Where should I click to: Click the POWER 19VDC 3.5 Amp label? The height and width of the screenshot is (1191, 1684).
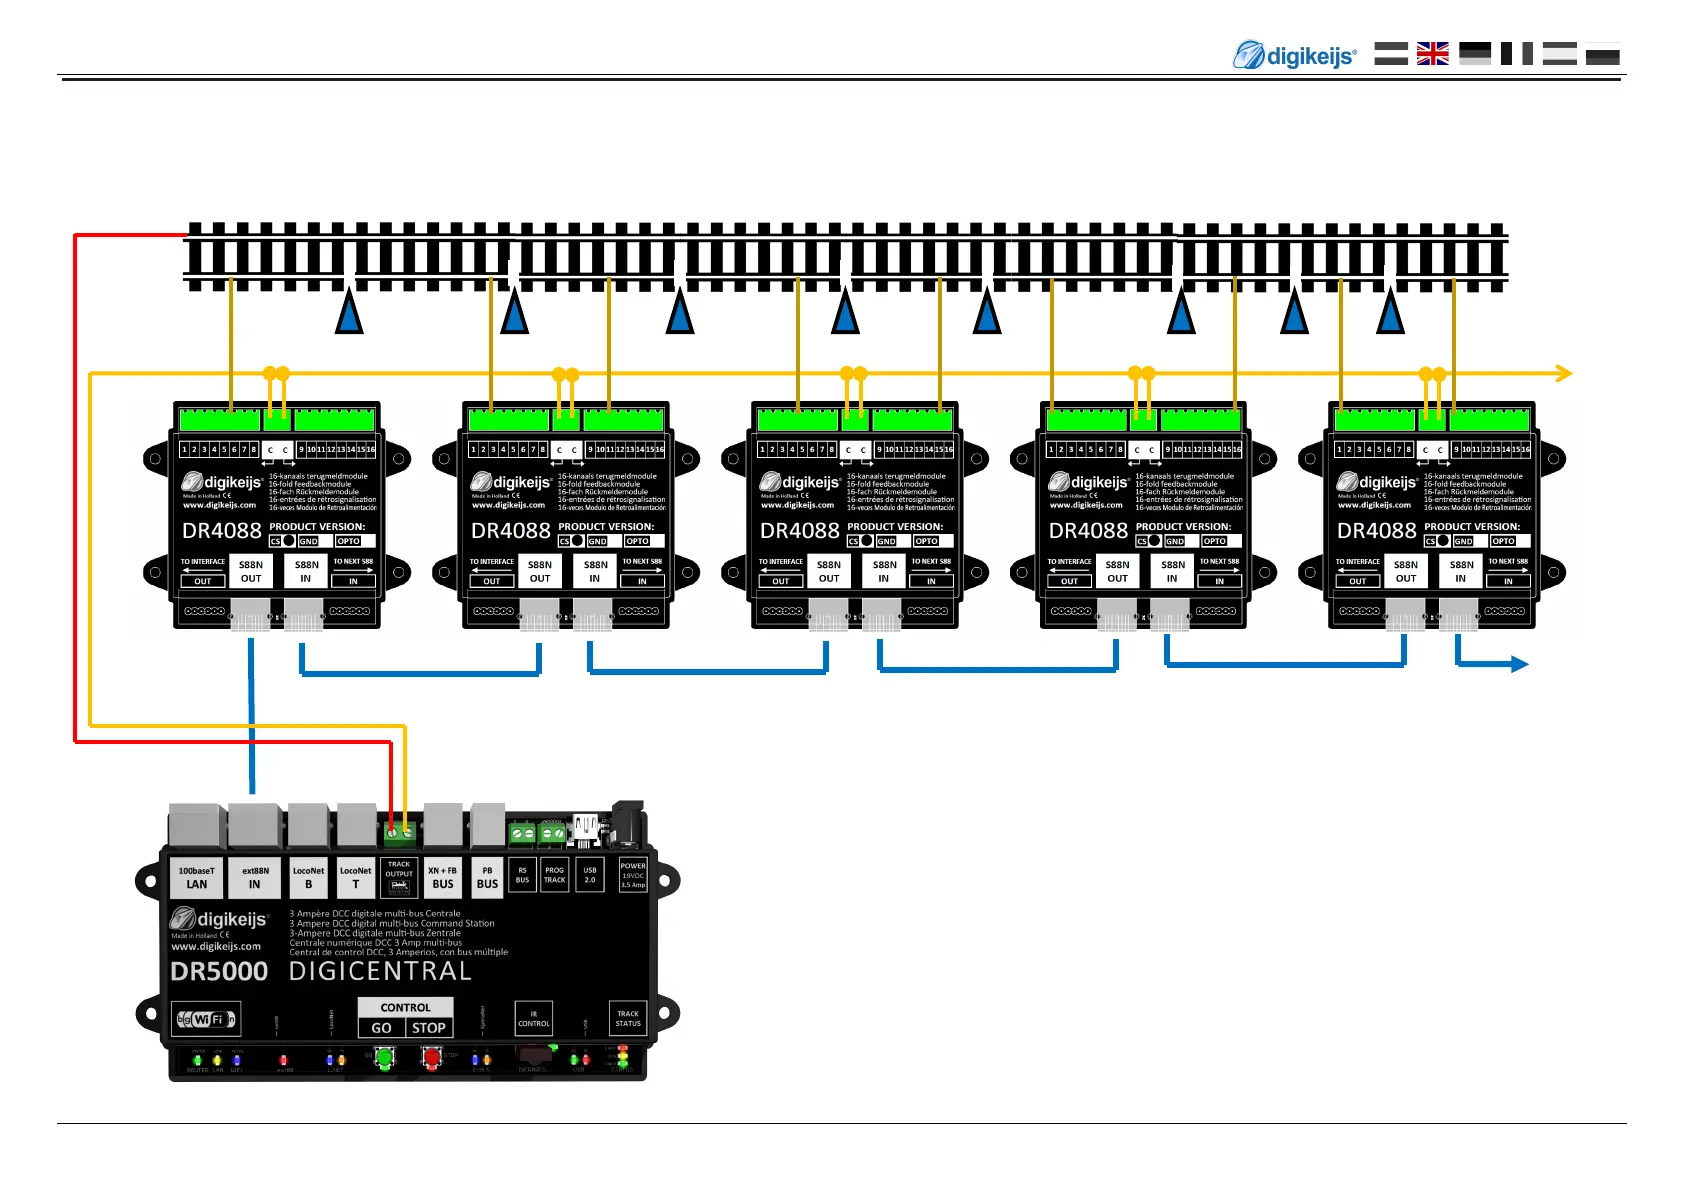click(633, 875)
